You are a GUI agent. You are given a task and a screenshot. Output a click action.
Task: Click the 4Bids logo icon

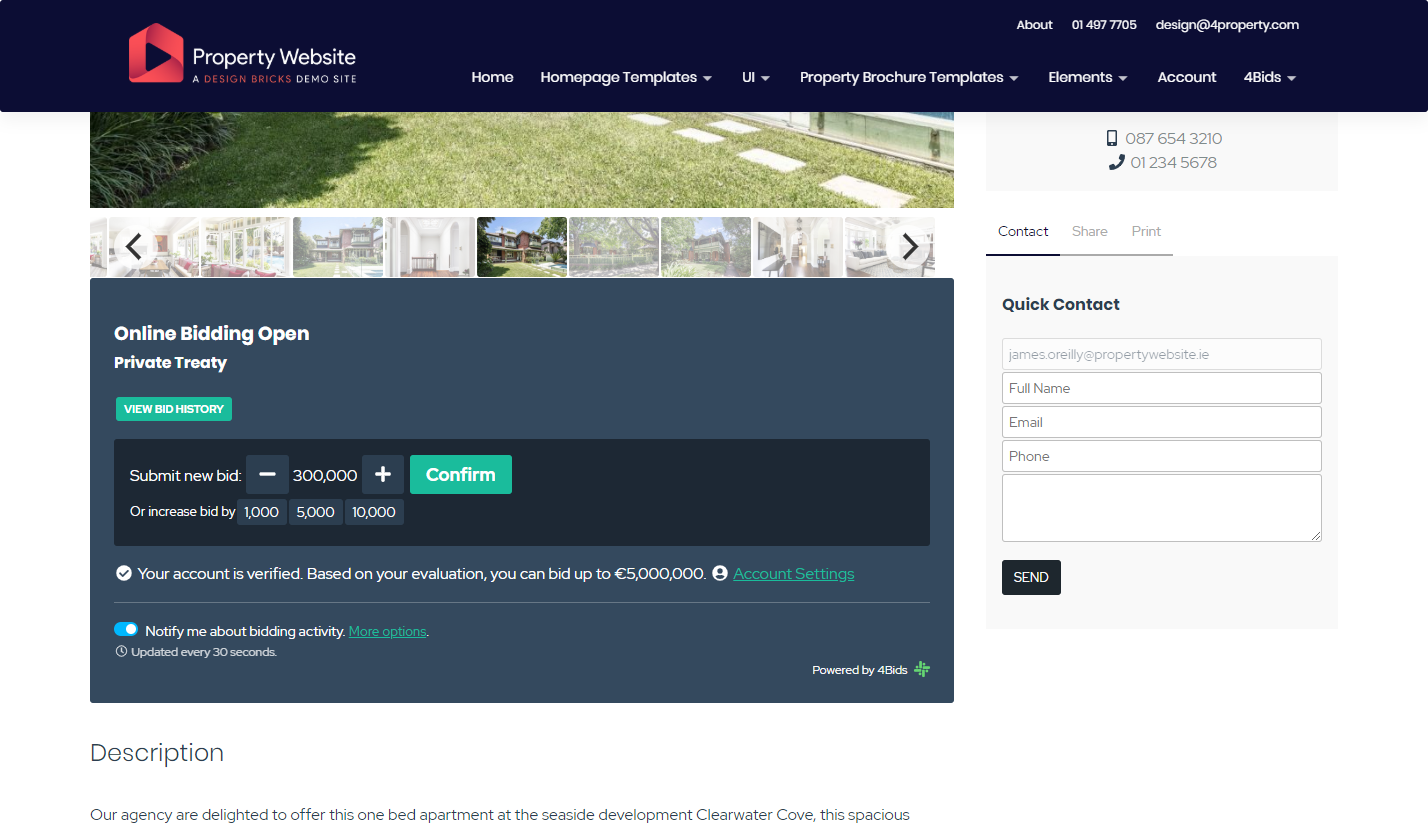(922, 670)
